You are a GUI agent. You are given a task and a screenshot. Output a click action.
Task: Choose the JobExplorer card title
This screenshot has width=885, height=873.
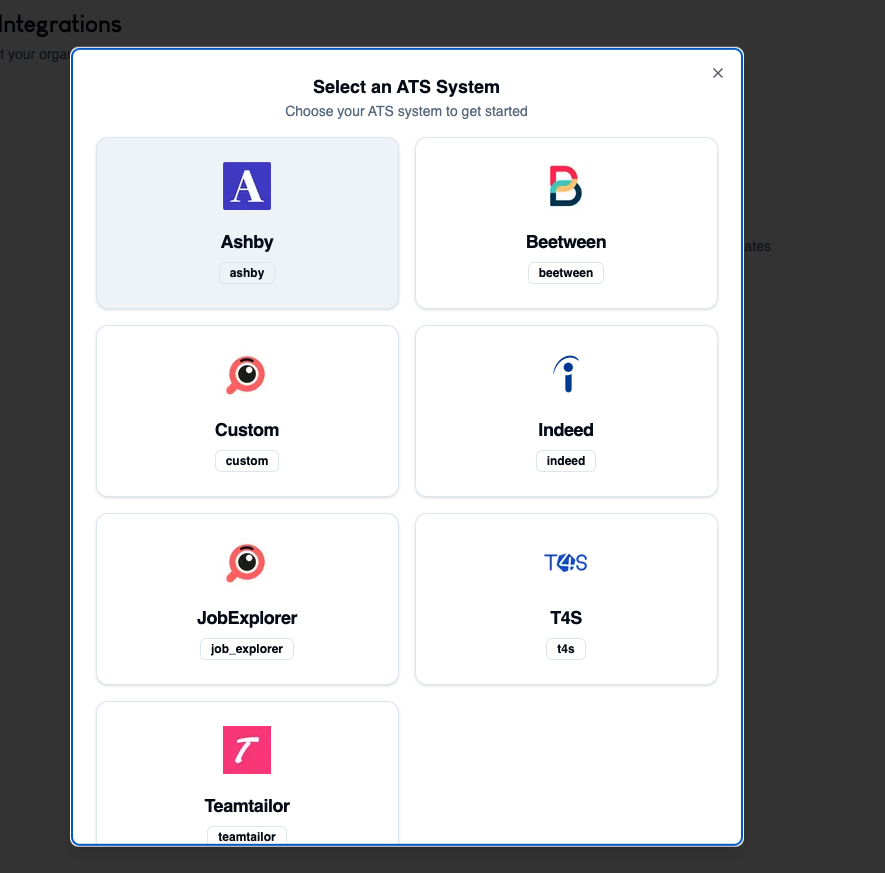tap(247, 617)
